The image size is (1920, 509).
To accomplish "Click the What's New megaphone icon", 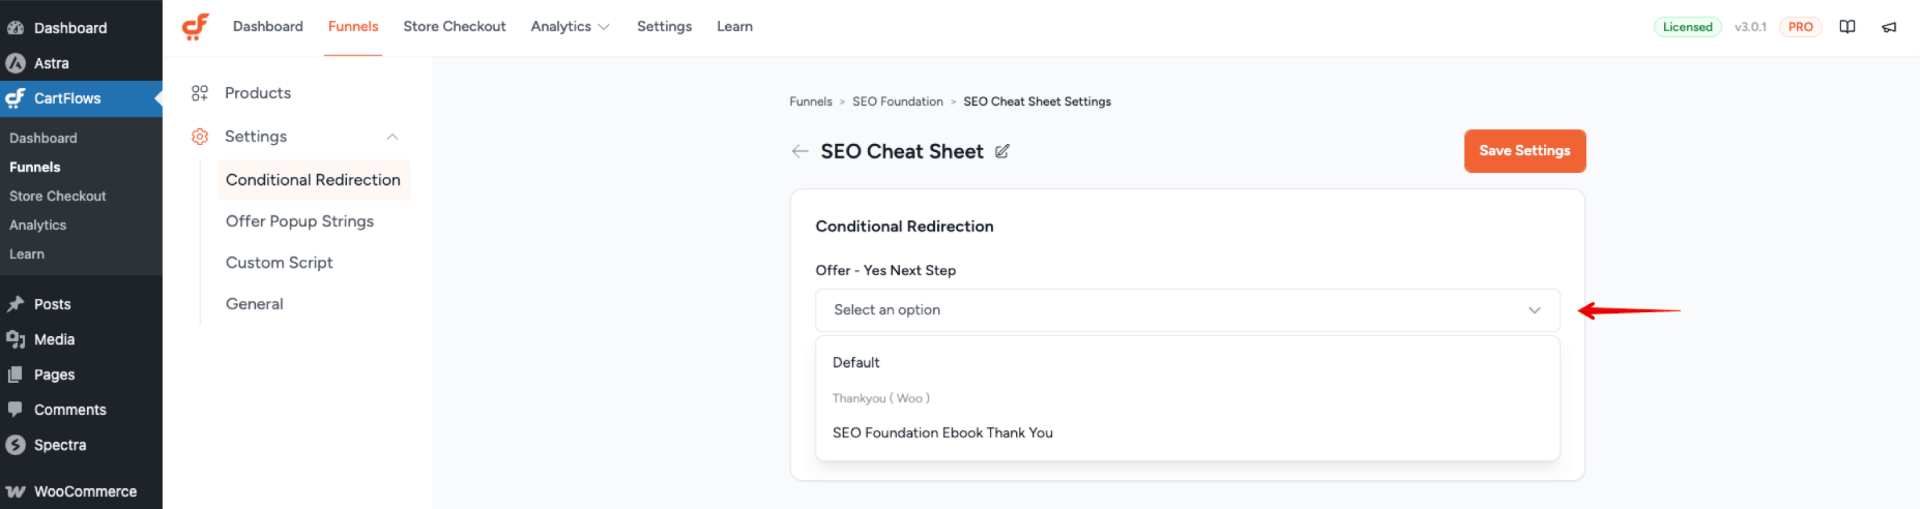I will (1889, 27).
